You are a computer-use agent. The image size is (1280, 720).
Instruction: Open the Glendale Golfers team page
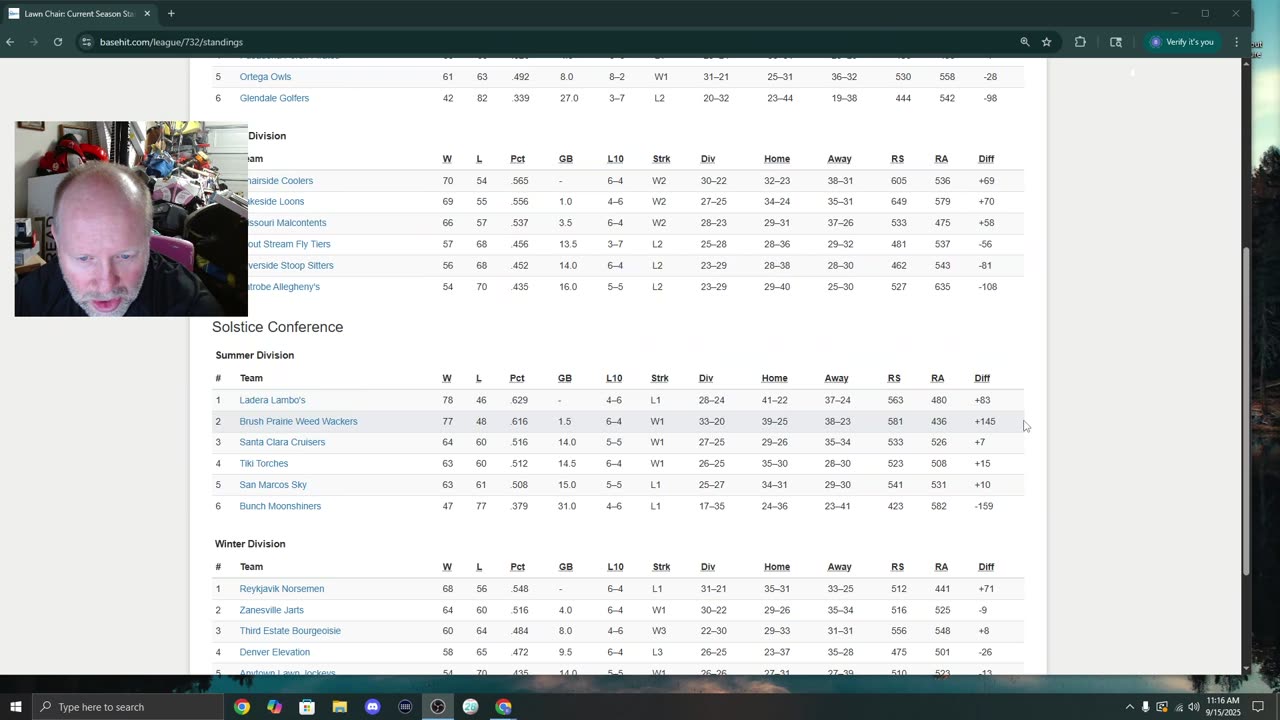(x=274, y=98)
